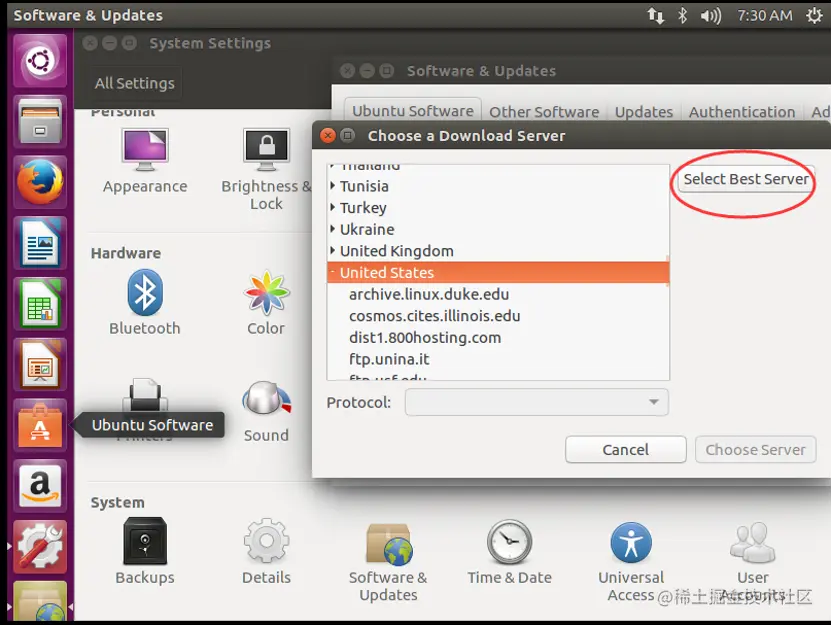Click the Choose Server button
Image resolution: width=832 pixels, height=626 pixels.
[755, 450]
